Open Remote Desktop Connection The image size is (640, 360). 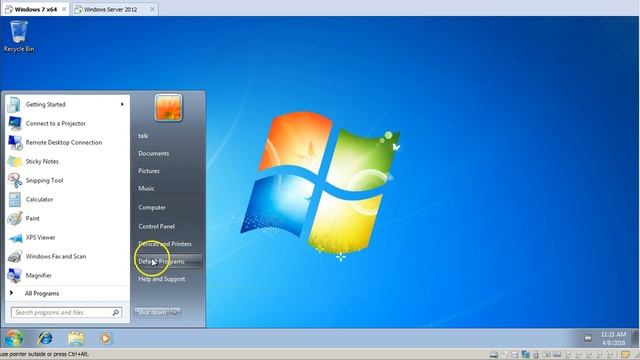click(x=67, y=142)
